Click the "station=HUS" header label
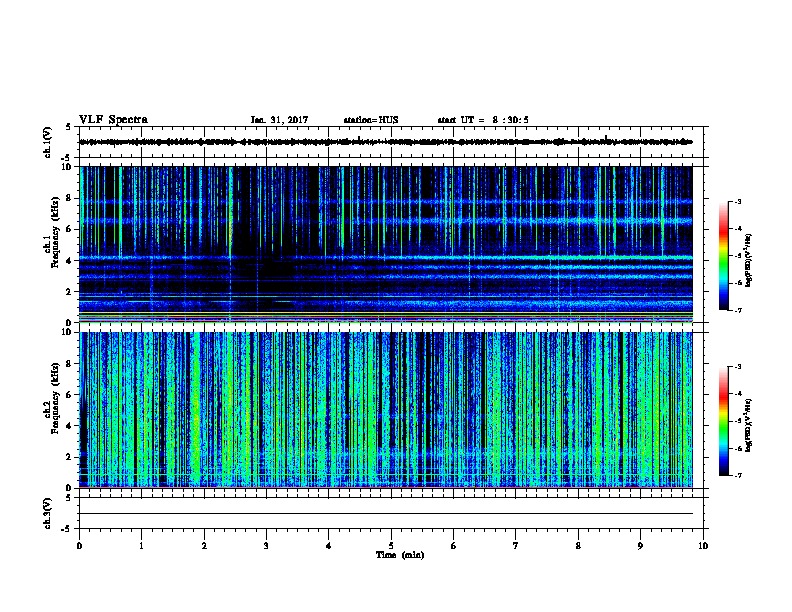This screenshot has width=792, height=612. pyautogui.click(x=371, y=120)
